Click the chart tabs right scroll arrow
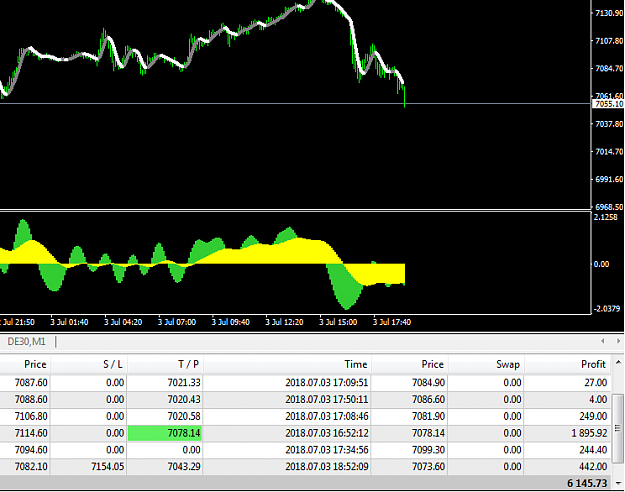The width and height of the screenshot is (625, 492). 618,341
